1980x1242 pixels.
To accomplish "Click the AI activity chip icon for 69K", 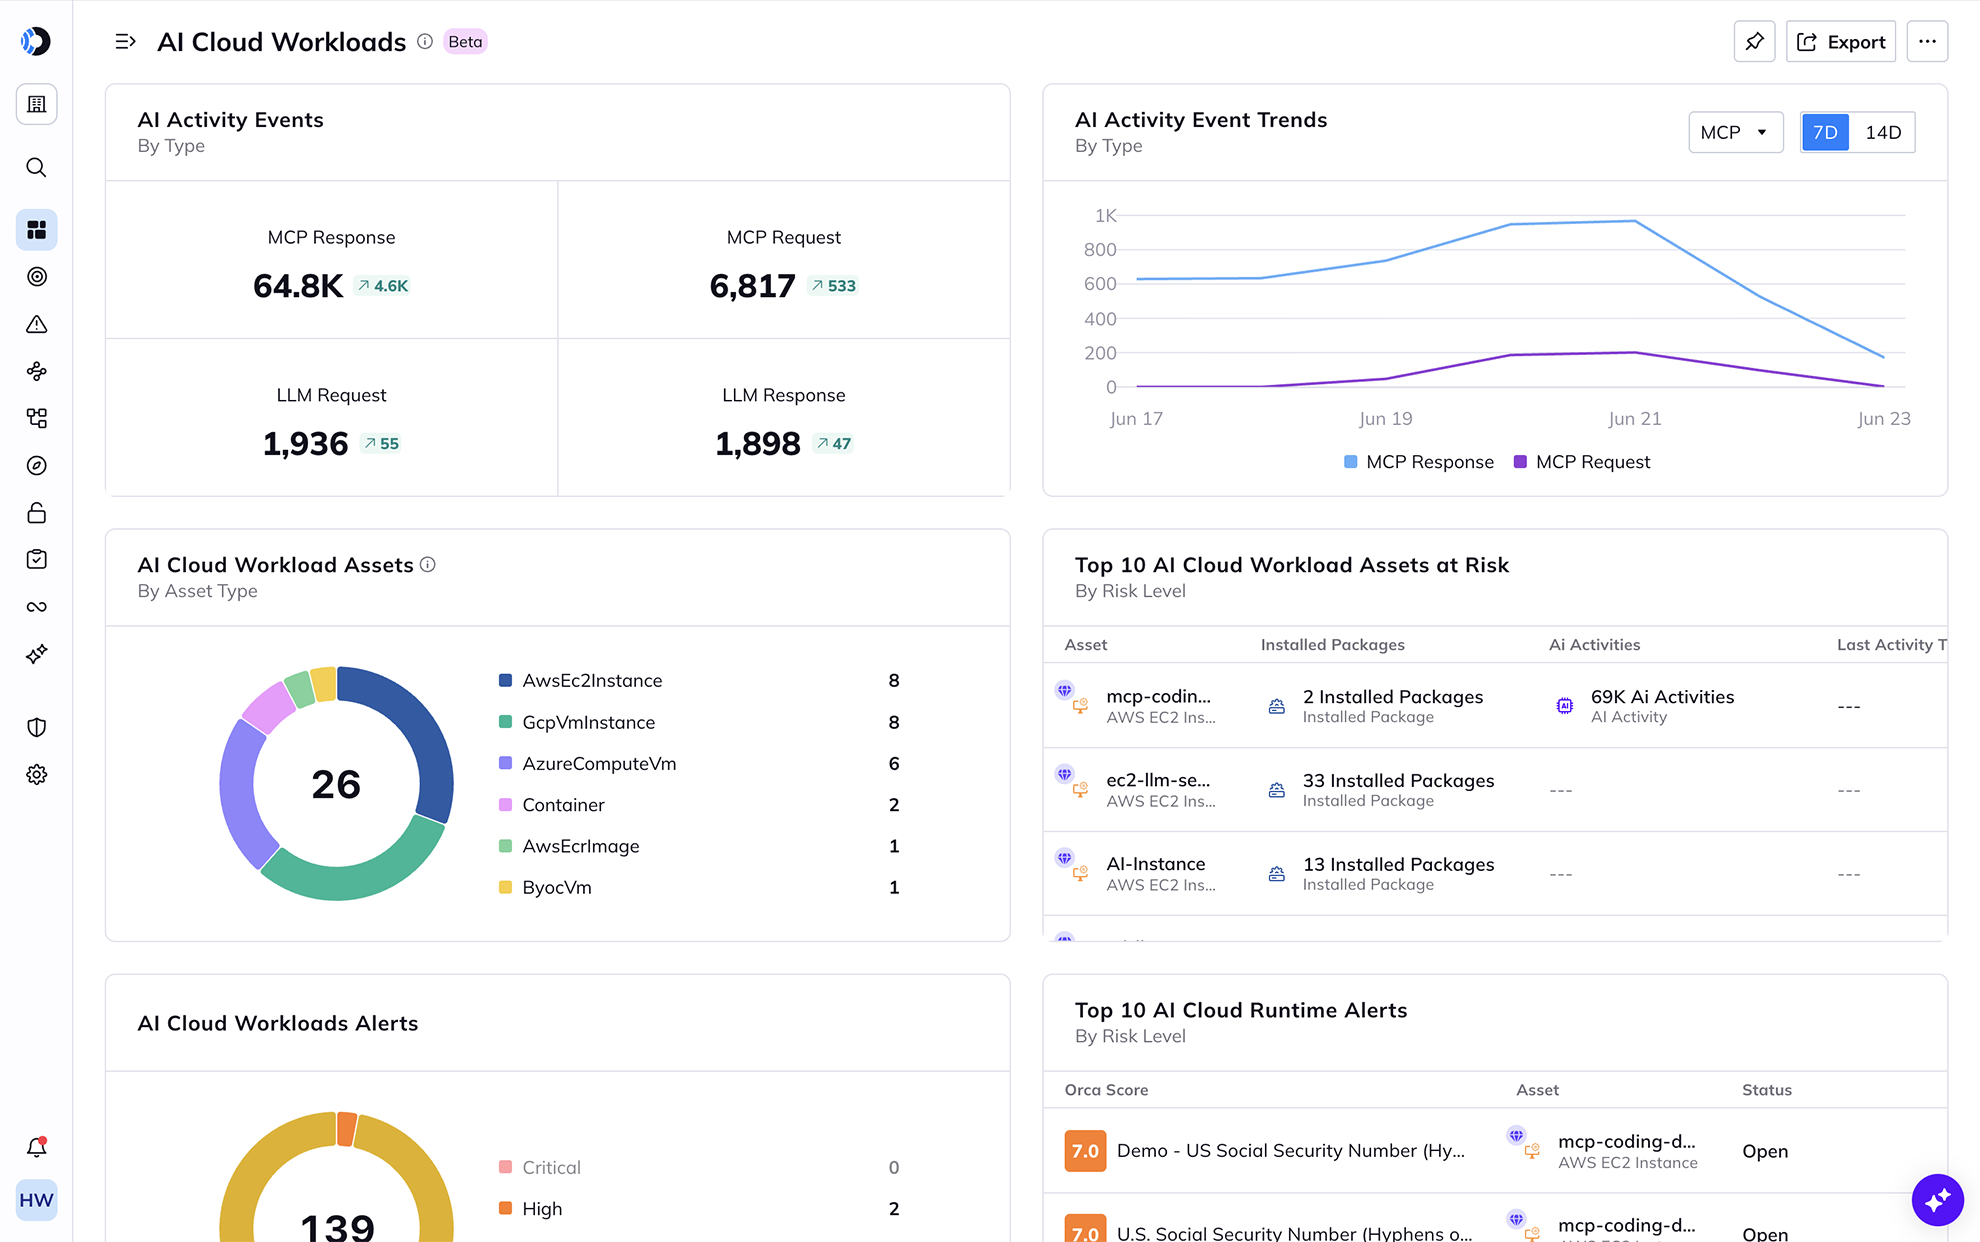I will [x=1565, y=706].
